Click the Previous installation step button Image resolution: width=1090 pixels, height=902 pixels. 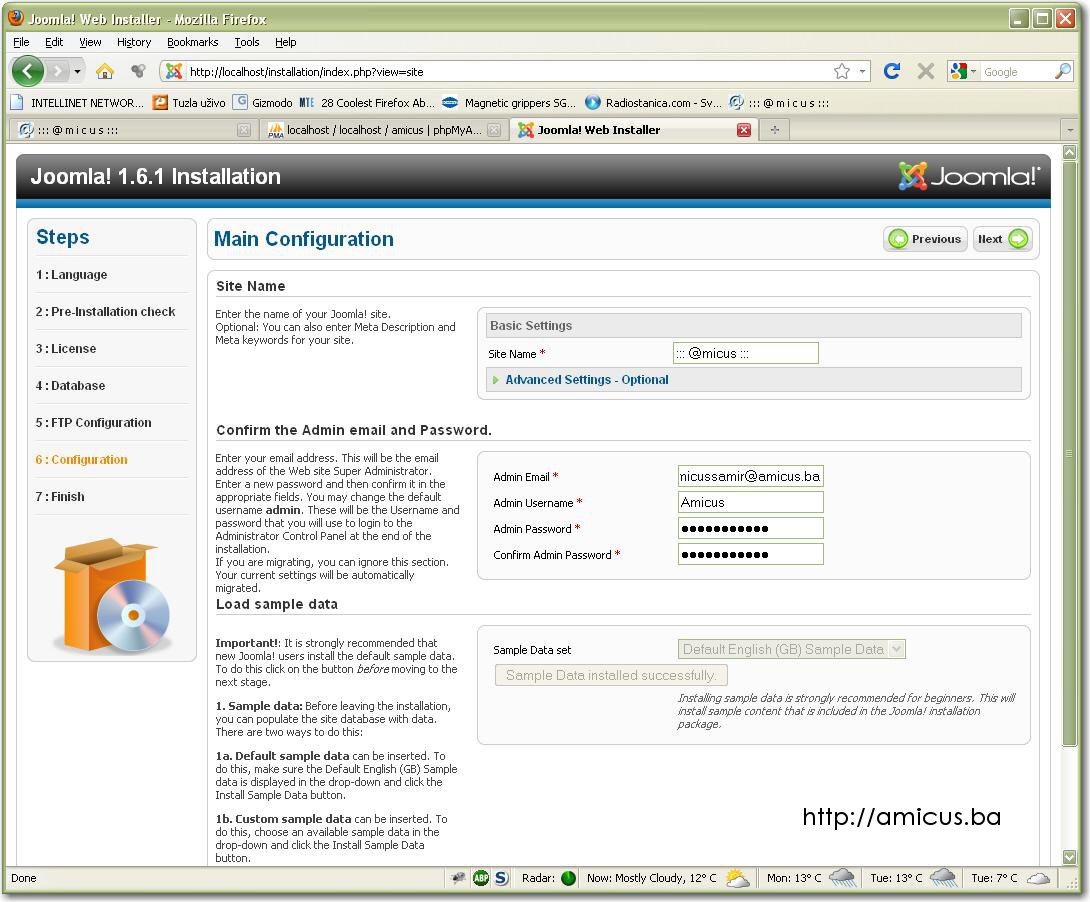pos(925,239)
